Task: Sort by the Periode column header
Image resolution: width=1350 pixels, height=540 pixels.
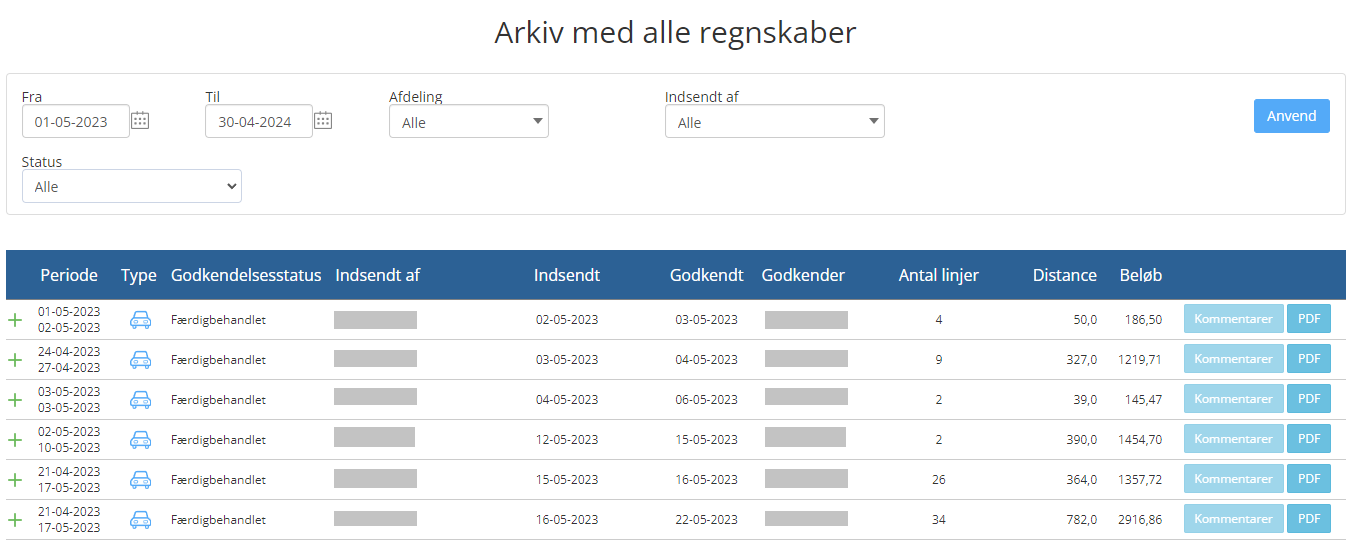Action: pyautogui.click(x=69, y=275)
